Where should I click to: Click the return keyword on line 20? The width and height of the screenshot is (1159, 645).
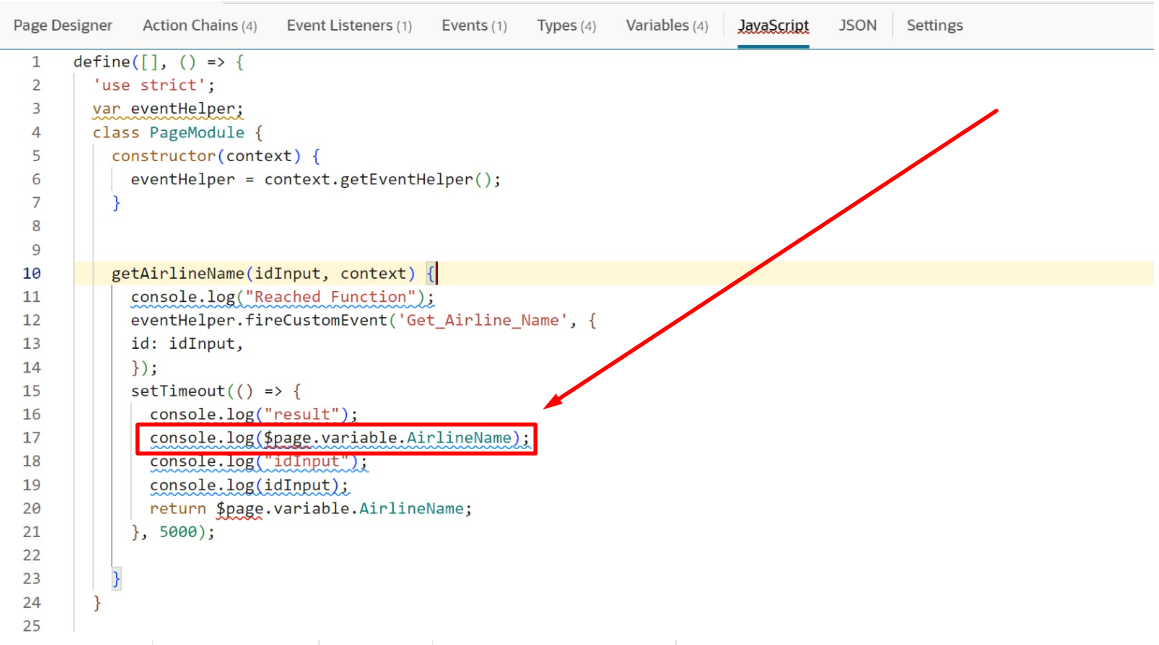point(177,508)
